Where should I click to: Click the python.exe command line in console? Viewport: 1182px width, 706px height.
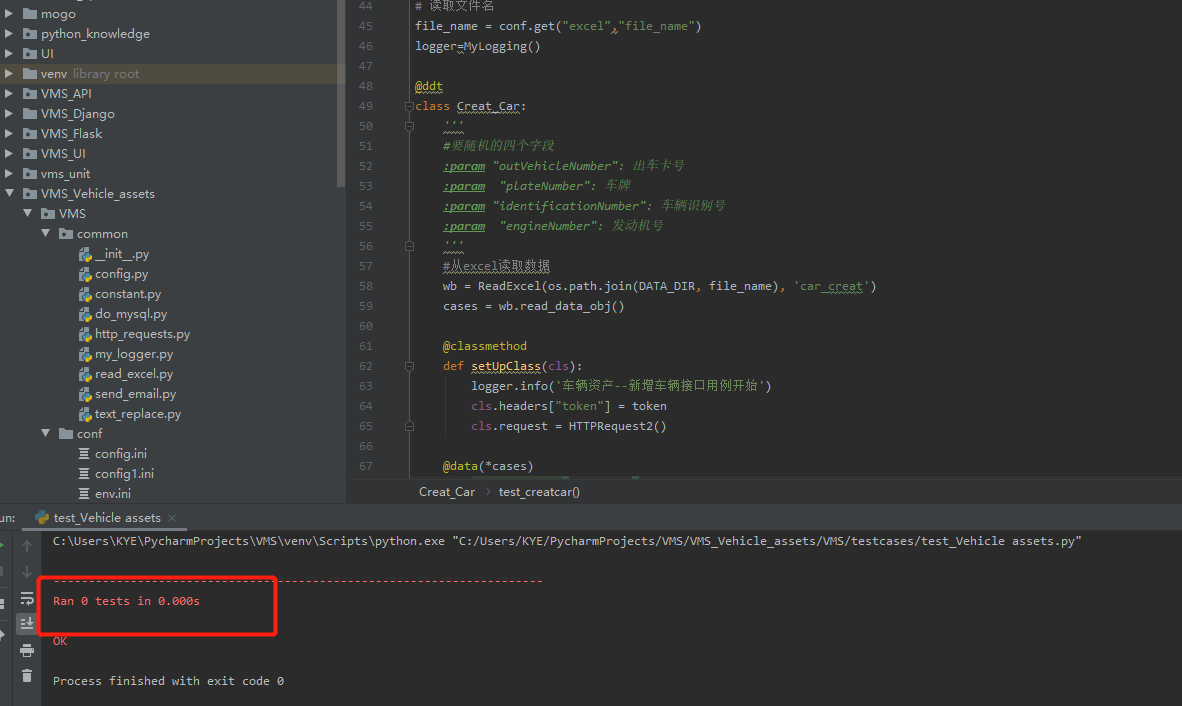pyautogui.click(x=567, y=541)
